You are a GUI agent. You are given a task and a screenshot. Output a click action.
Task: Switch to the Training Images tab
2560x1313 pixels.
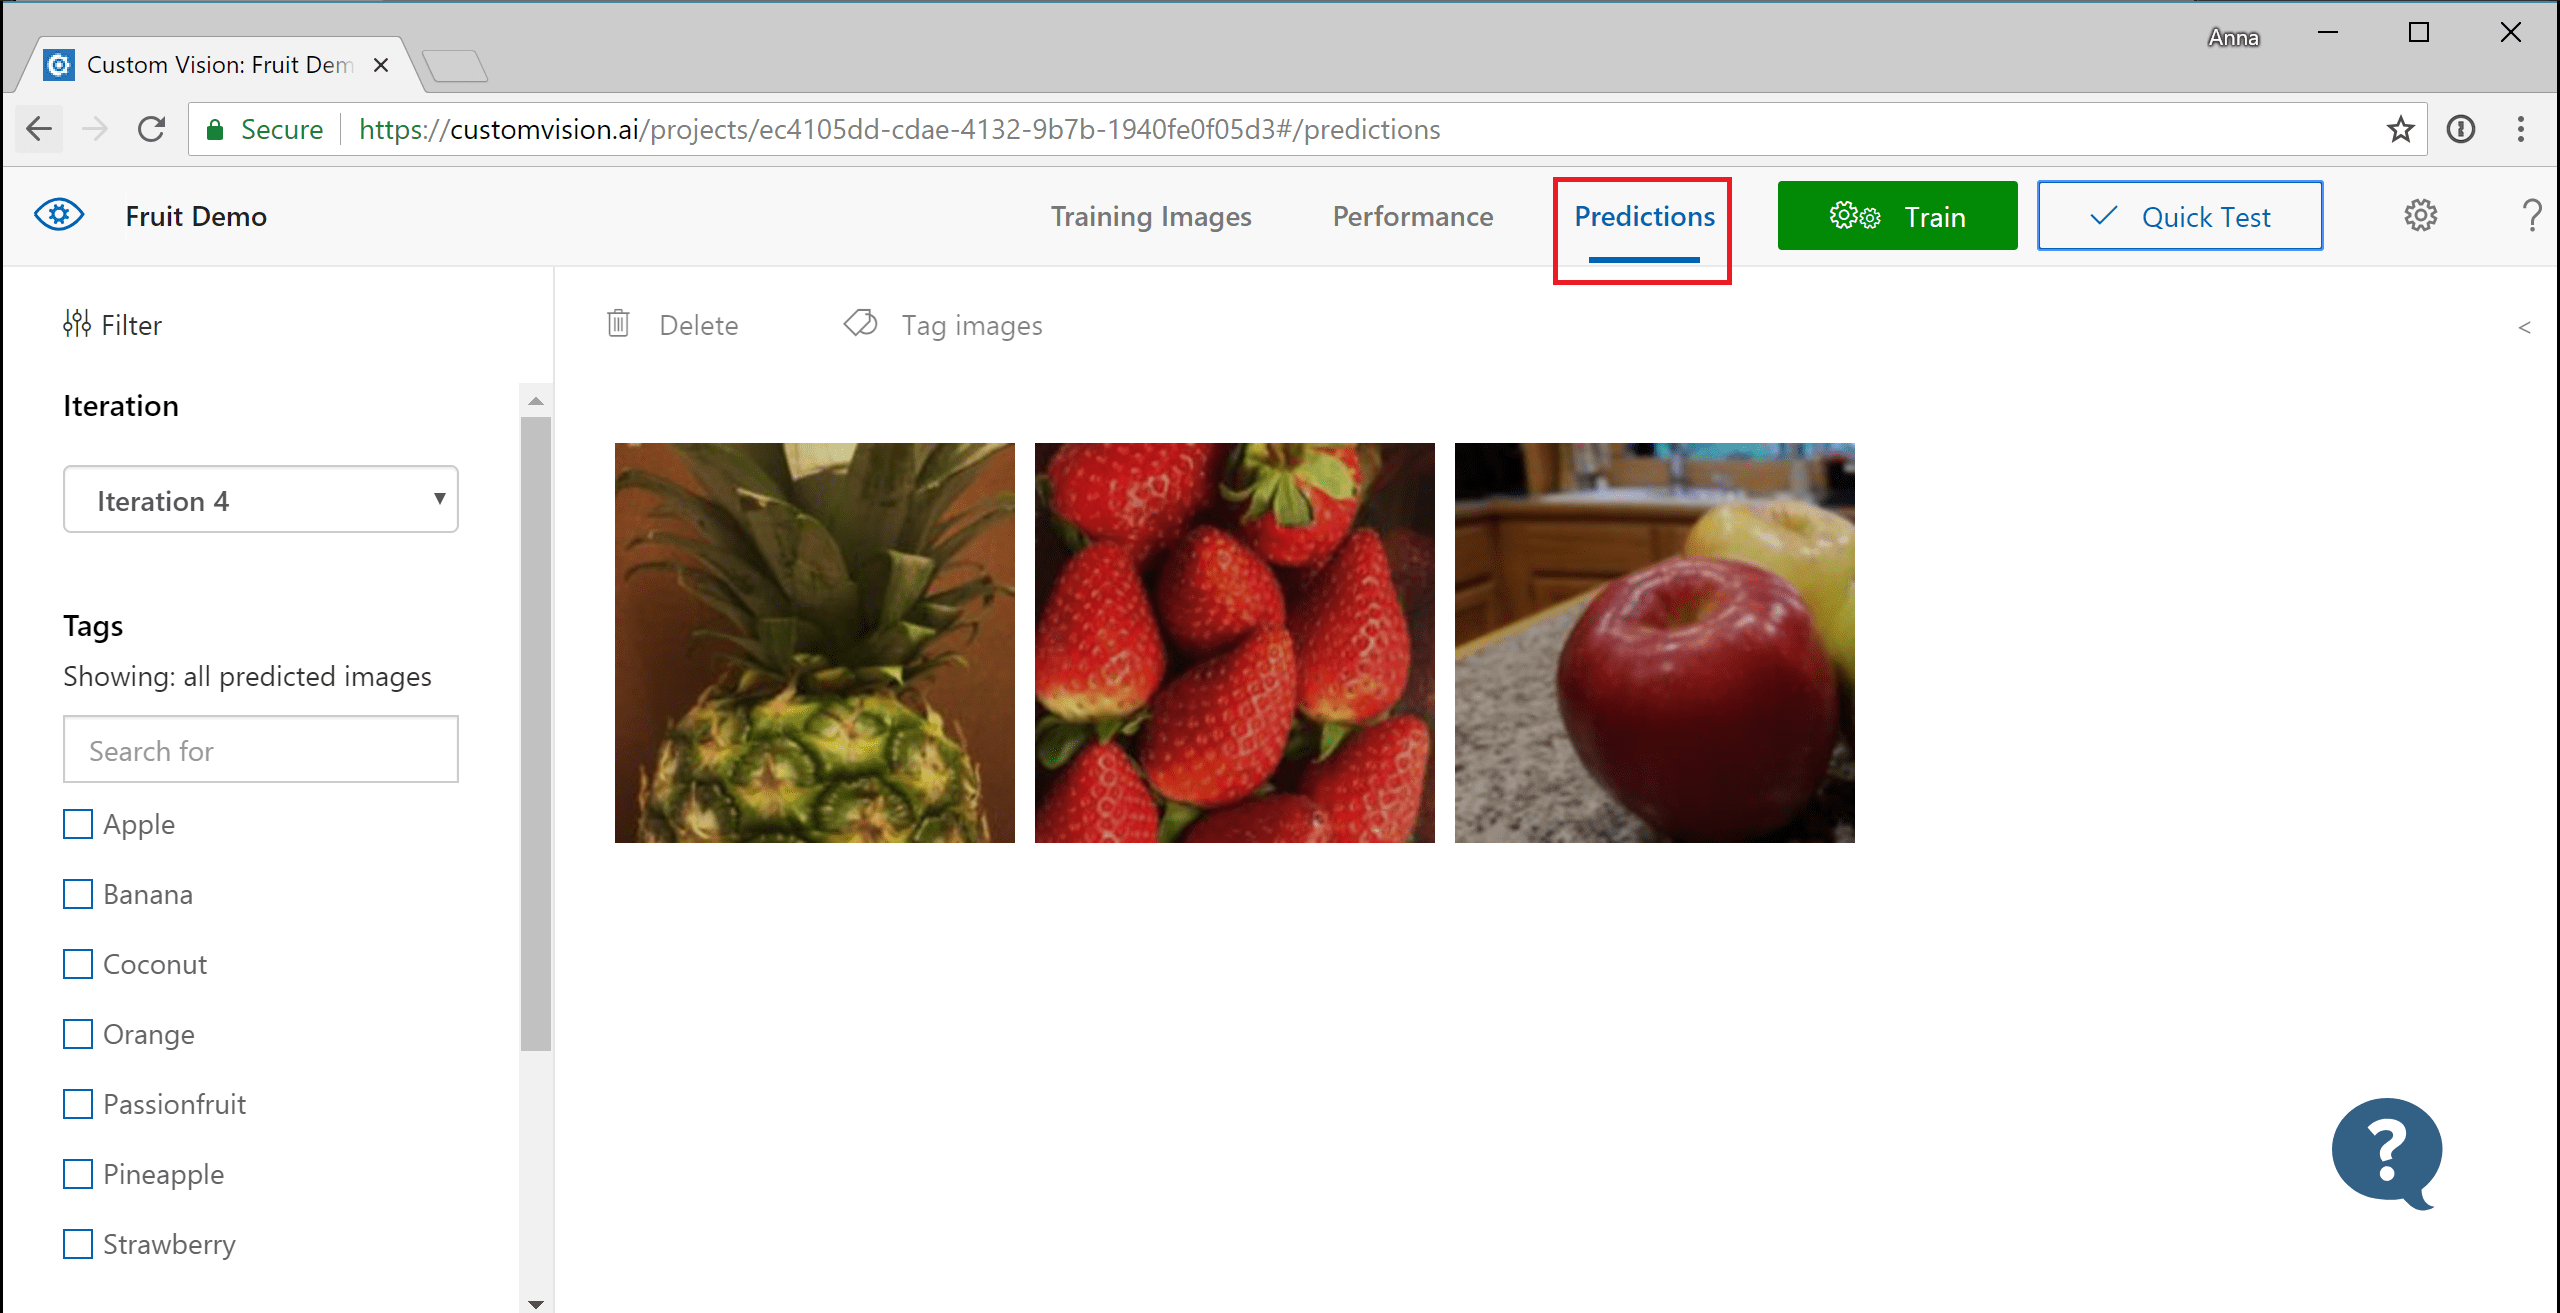point(1149,214)
